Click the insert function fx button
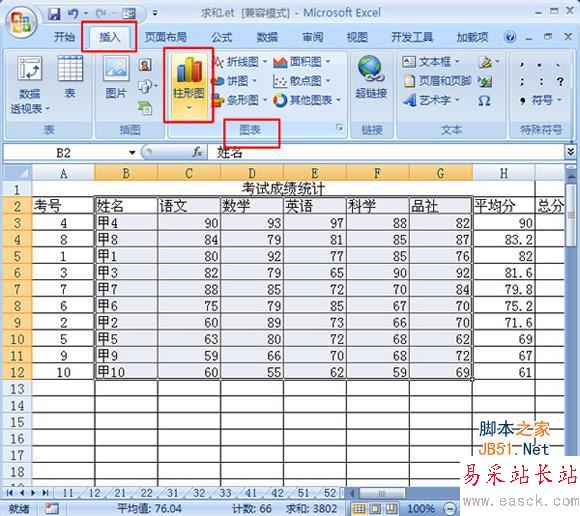The height and width of the screenshot is (516, 580). (x=198, y=152)
